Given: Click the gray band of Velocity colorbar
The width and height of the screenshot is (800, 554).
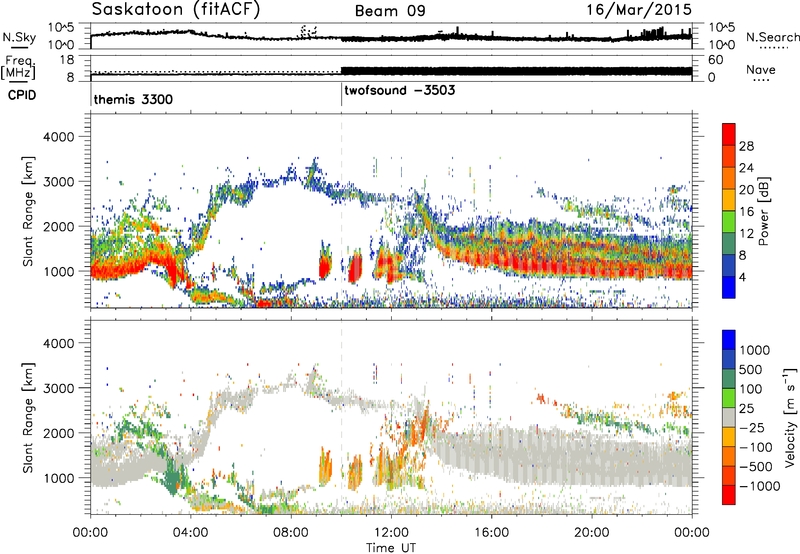Looking at the screenshot, I should (729, 418).
